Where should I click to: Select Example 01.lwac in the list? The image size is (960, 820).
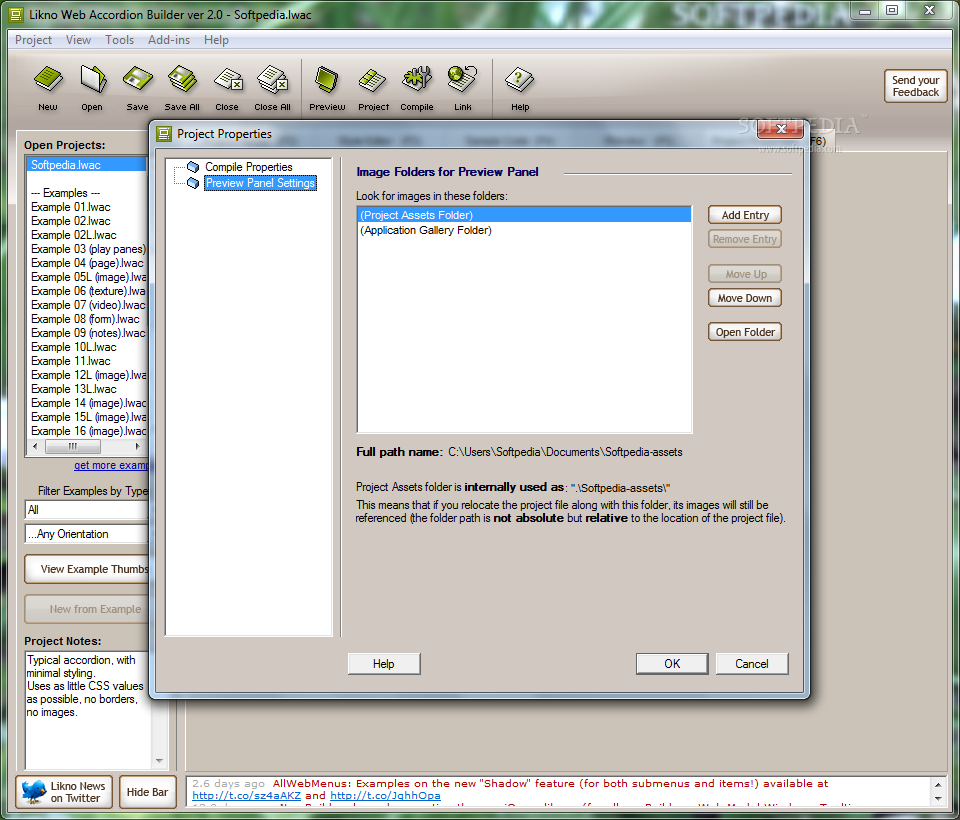[x=87, y=207]
